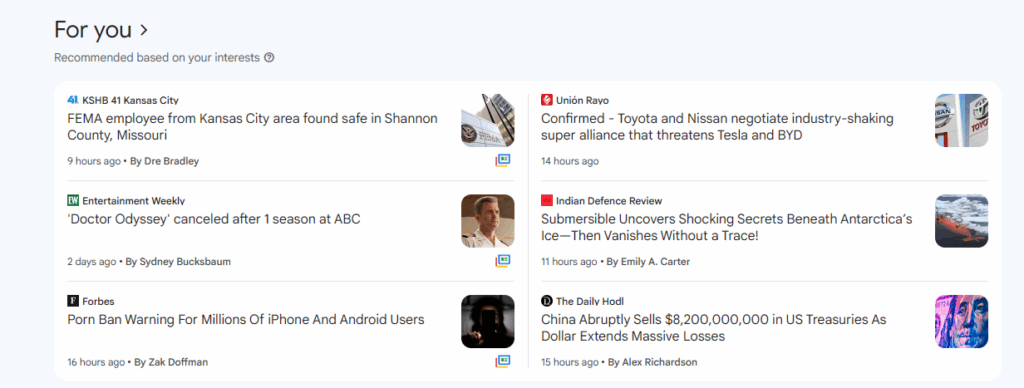Open Porn Ban Warning headline
The width and height of the screenshot is (1024, 388).
point(246,320)
